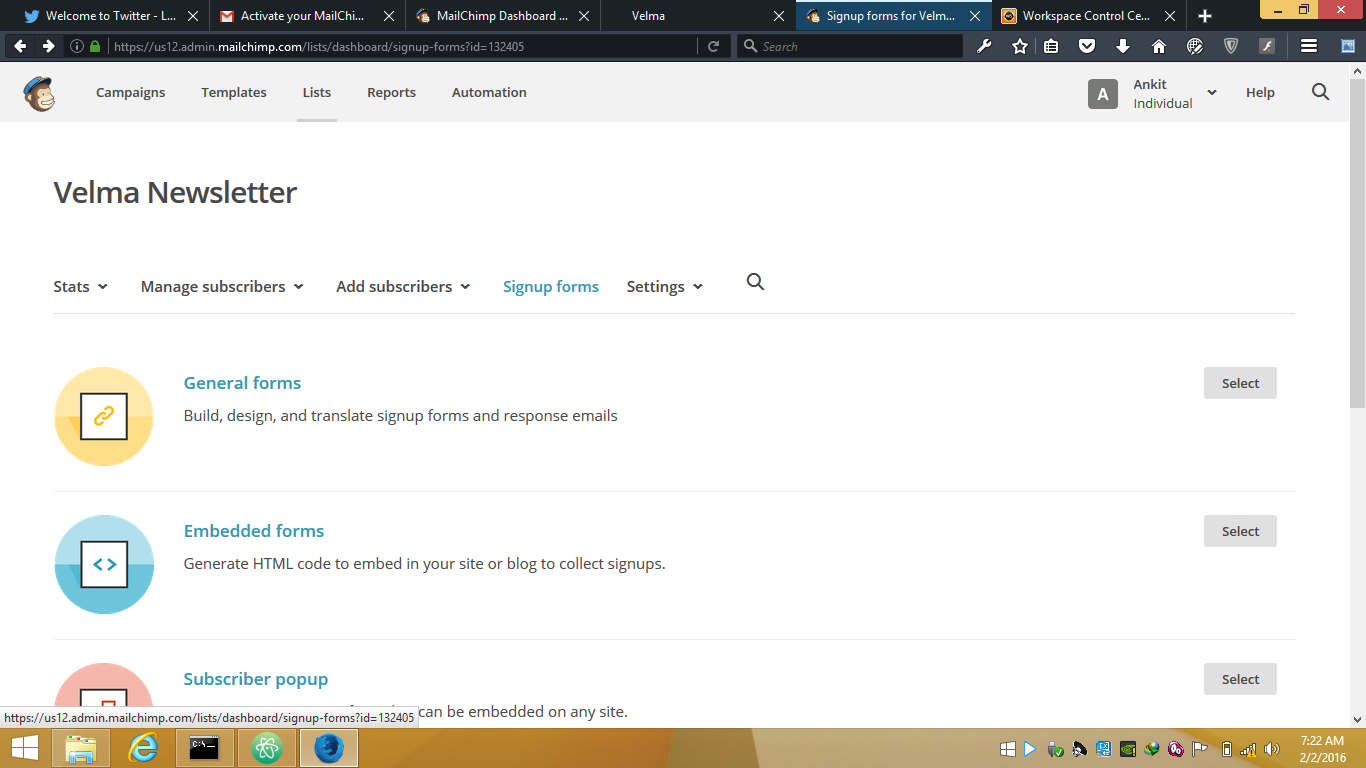
Task: Click the shield extension icon
Action: click(x=1231, y=46)
